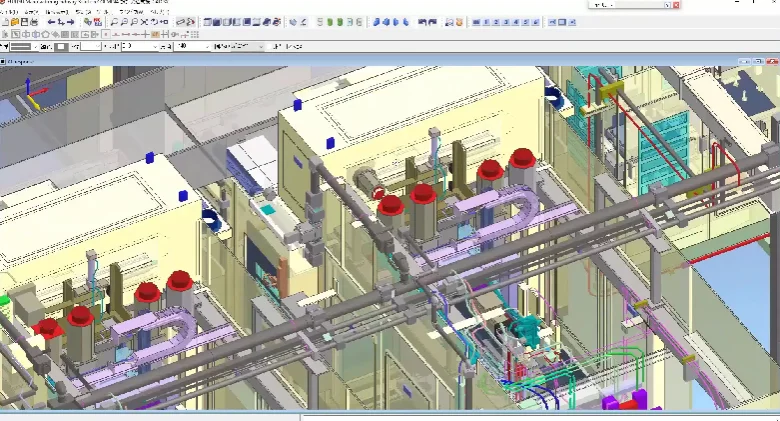
Task: Select numbered view preset 1 button
Action: point(486,21)
